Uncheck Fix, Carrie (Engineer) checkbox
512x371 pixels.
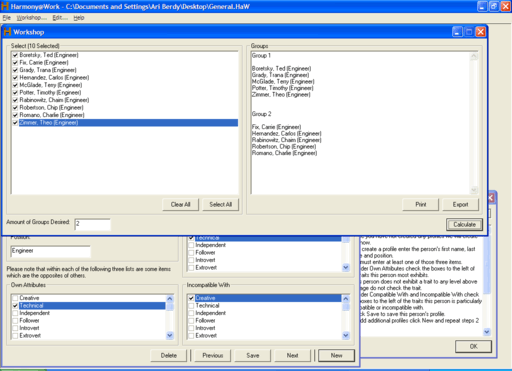click(x=15, y=63)
